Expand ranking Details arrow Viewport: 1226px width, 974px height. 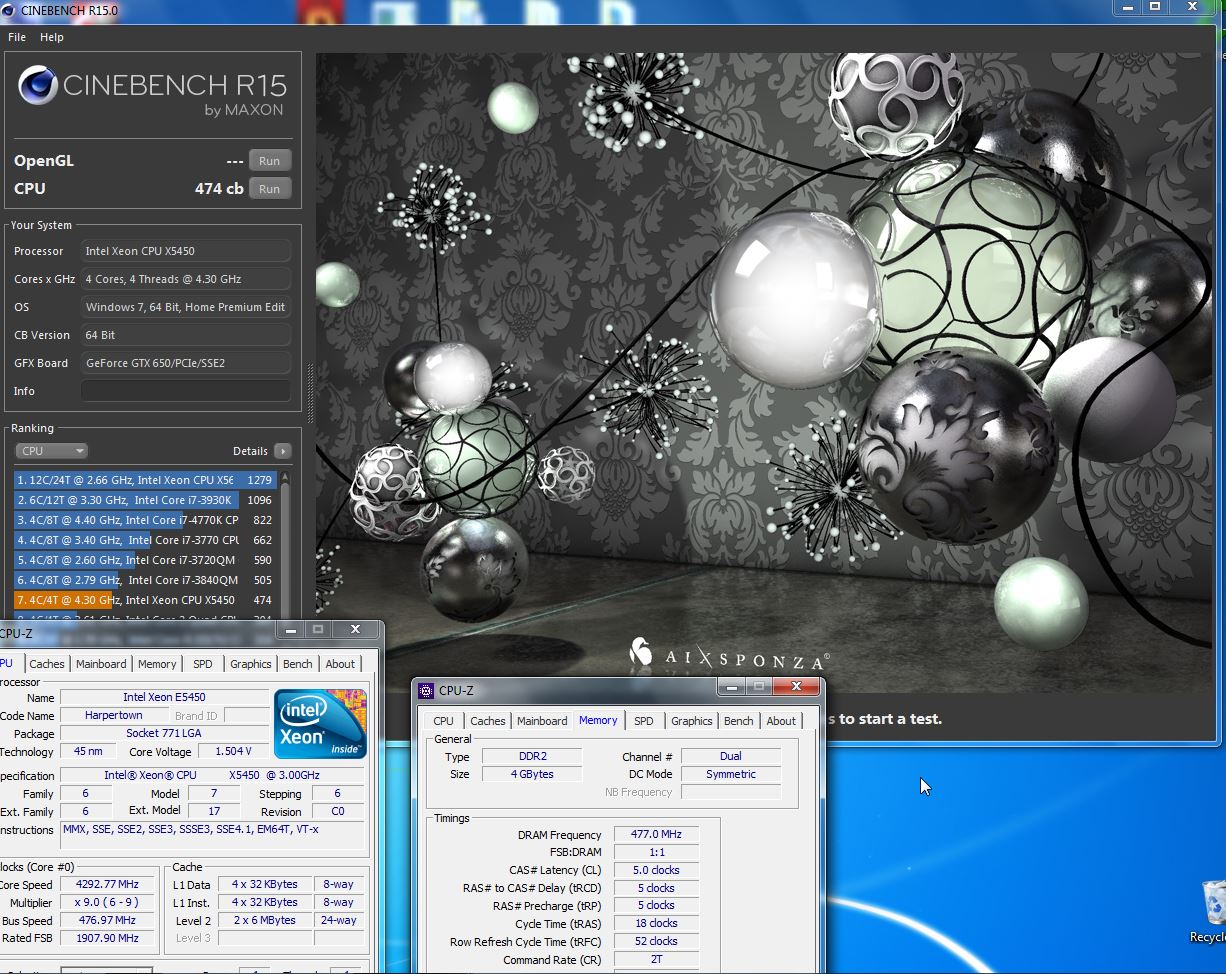[283, 451]
